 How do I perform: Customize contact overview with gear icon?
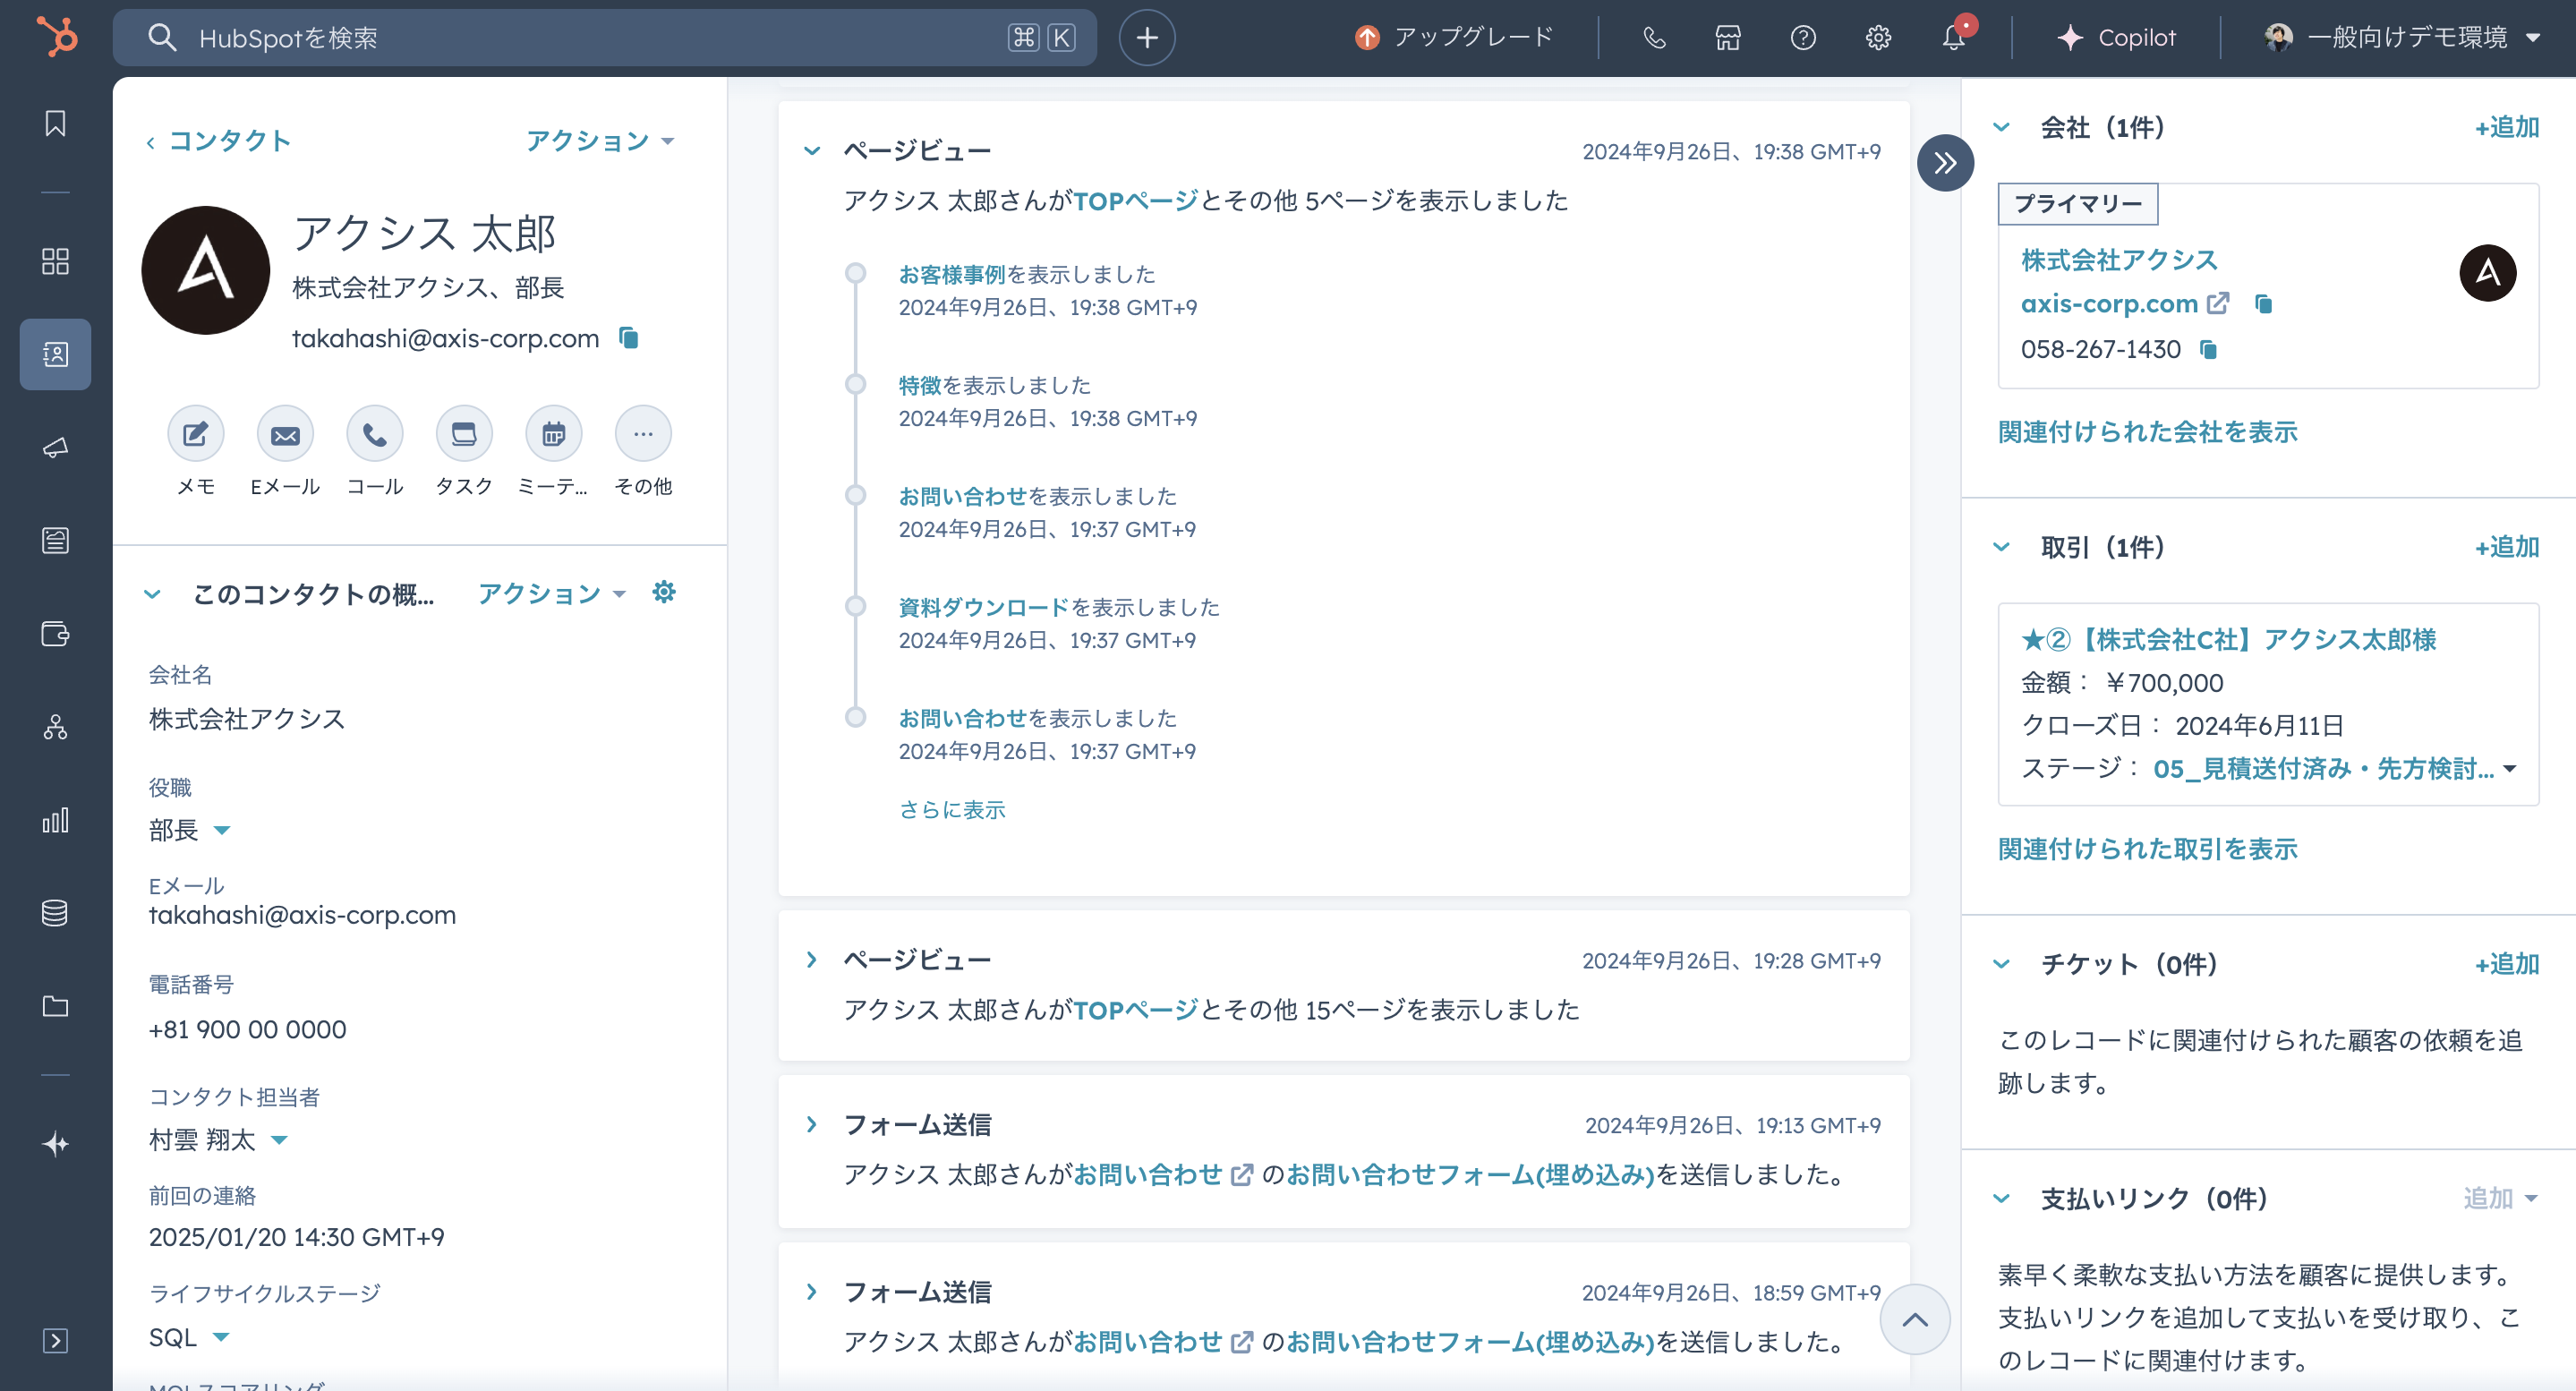click(664, 592)
